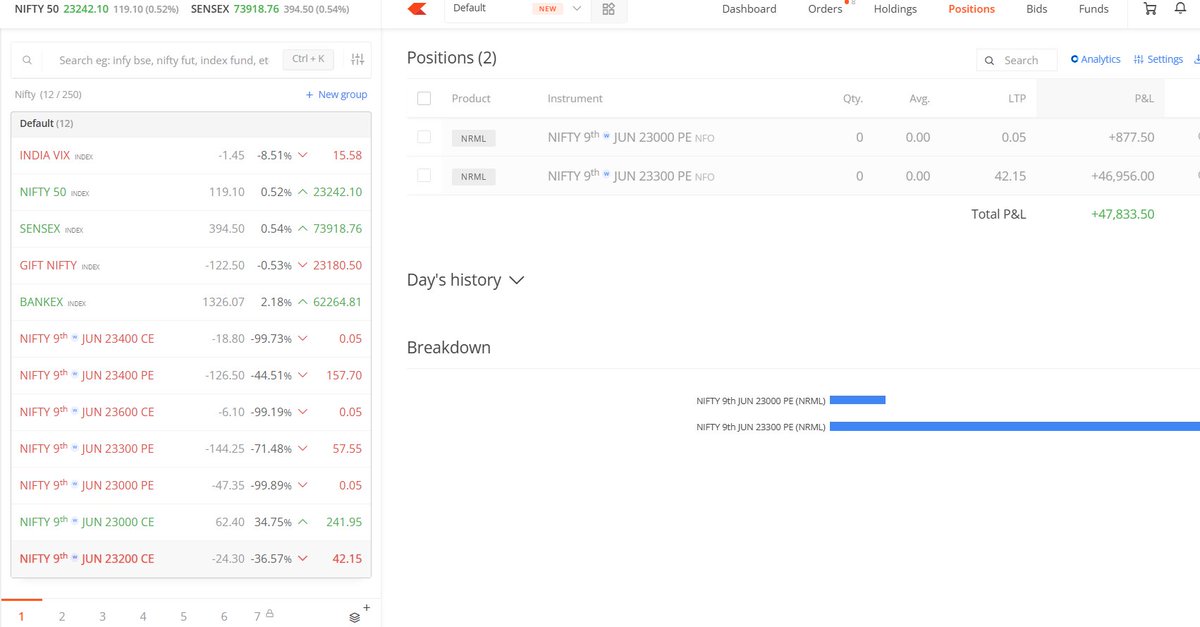Viewport: 1200px width, 627px height.
Task: Click the lock icon on watchlist page 7
Action: [269, 614]
